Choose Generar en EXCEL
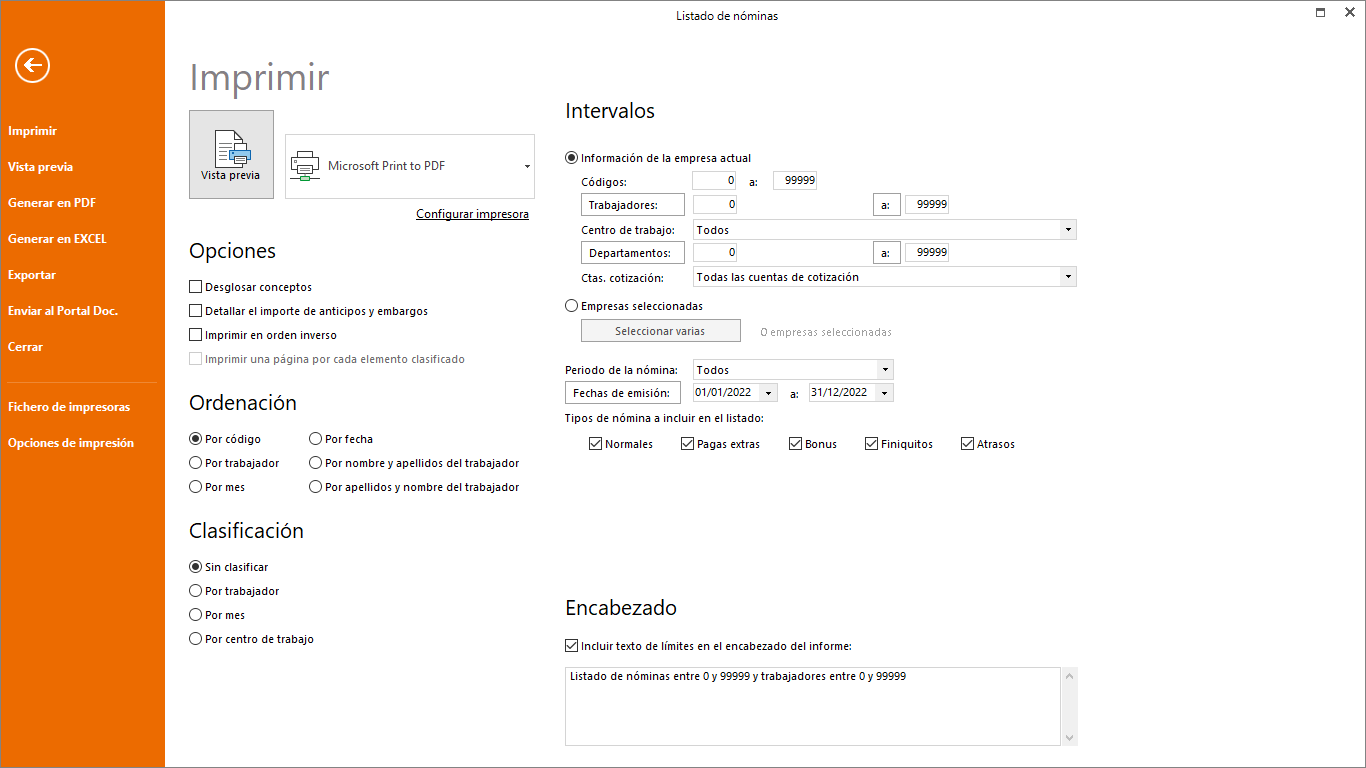Screen dimensions: 1366x768 click(x=57, y=239)
